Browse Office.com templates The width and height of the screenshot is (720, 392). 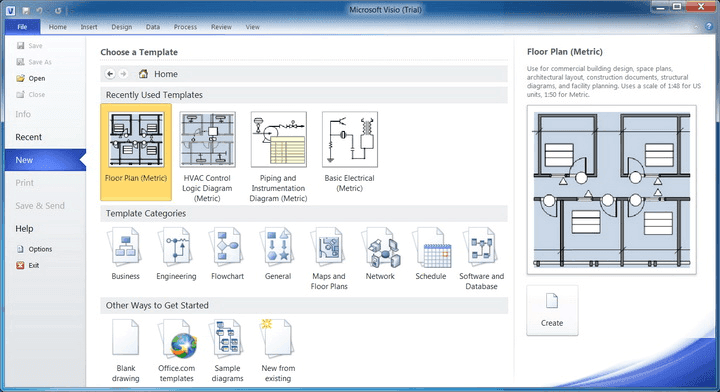click(176, 351)
